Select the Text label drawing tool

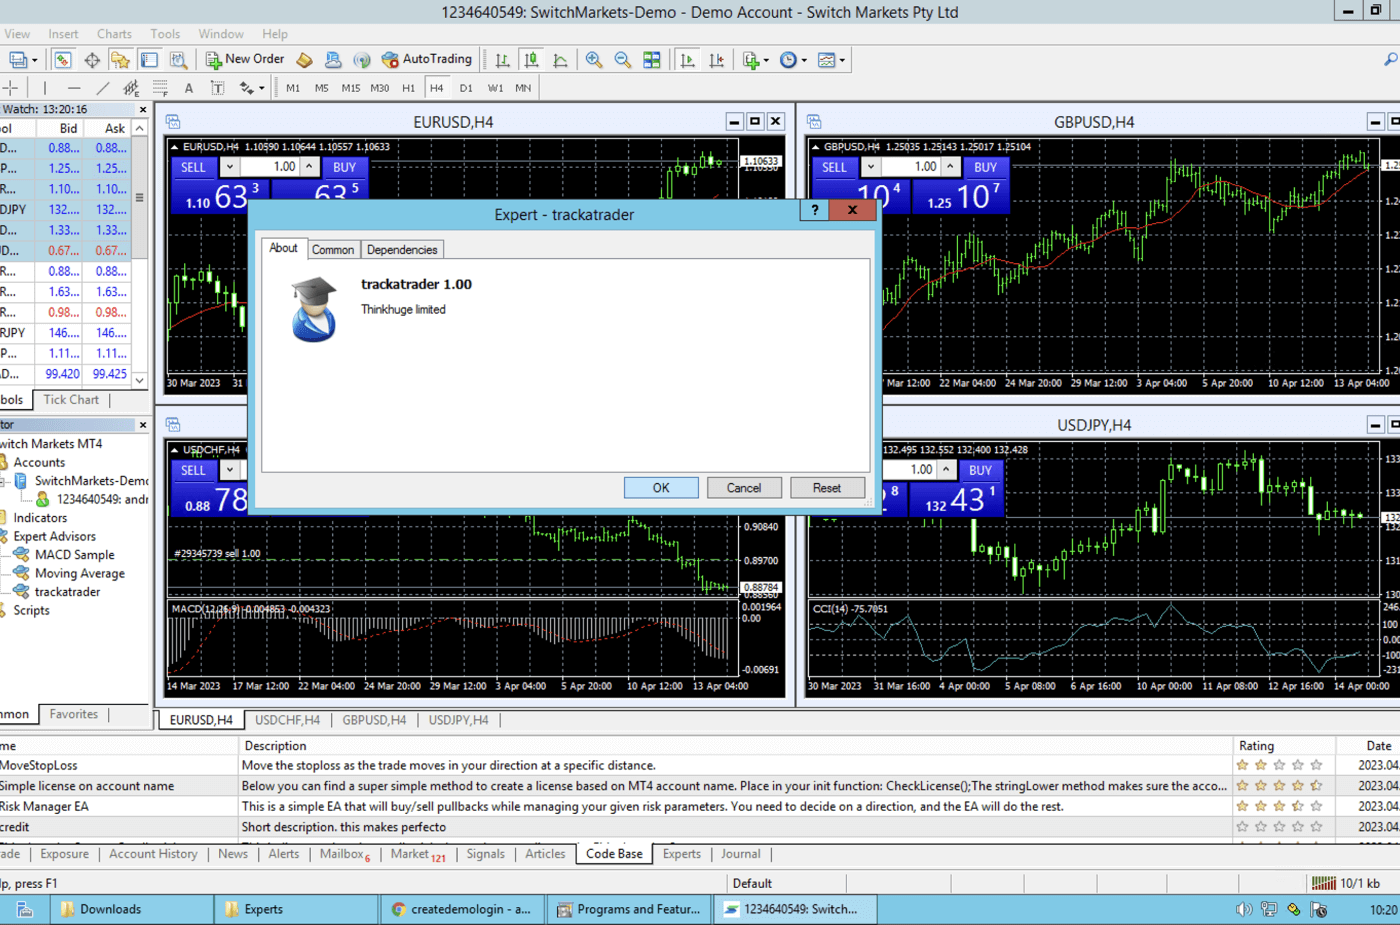217,88
